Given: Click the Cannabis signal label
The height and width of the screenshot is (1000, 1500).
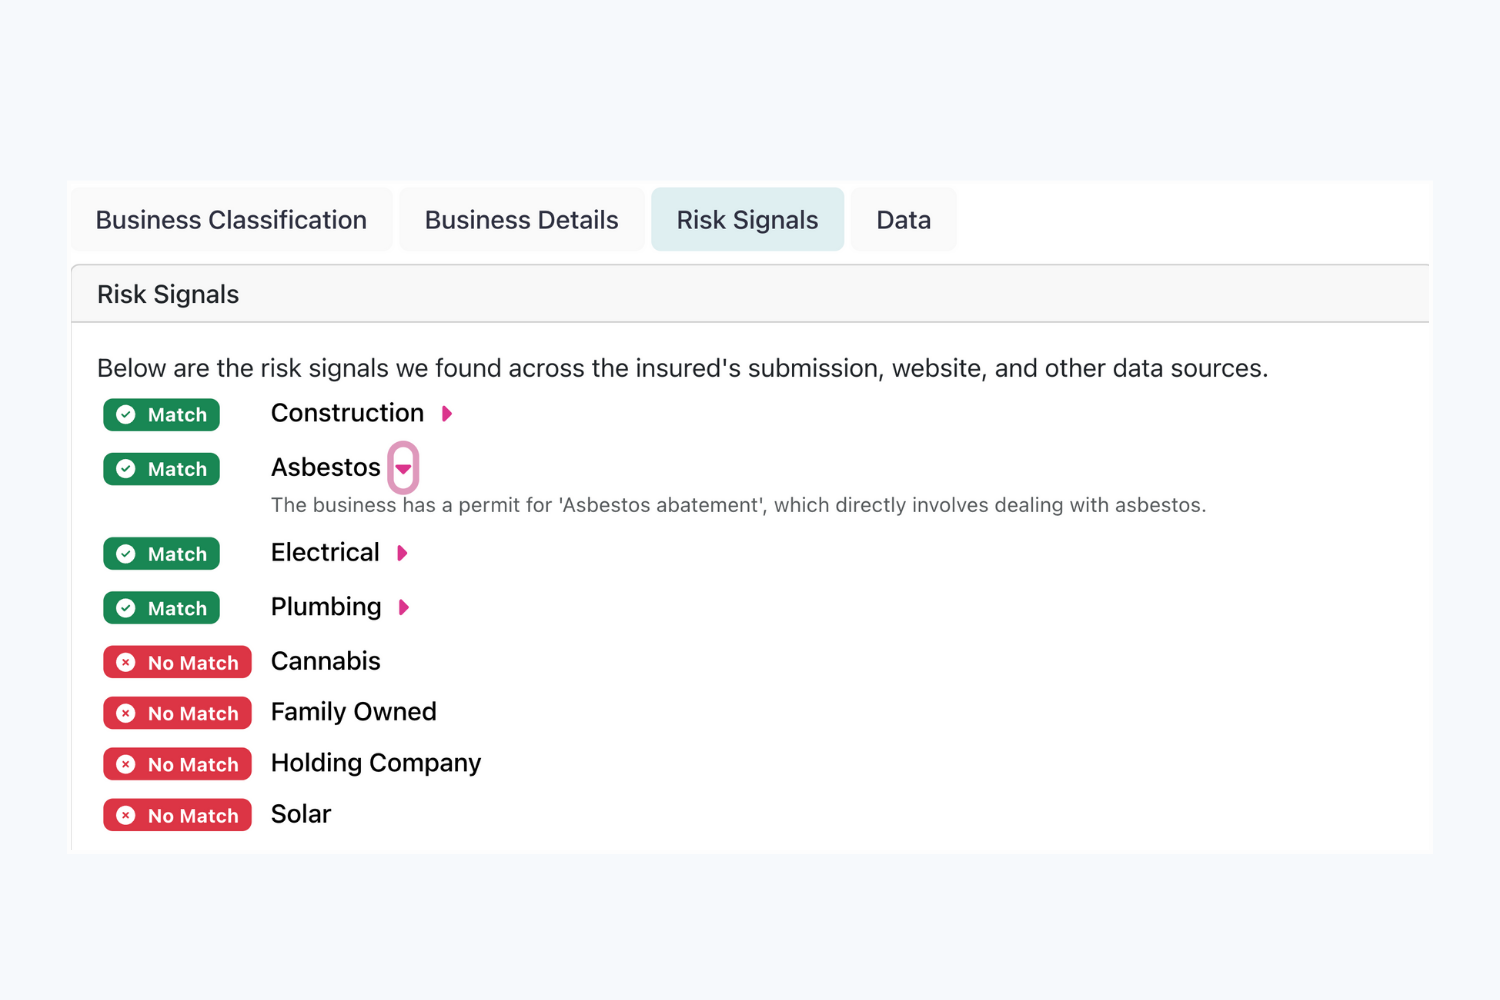Looking at the screenshot, I should point(326,661).
